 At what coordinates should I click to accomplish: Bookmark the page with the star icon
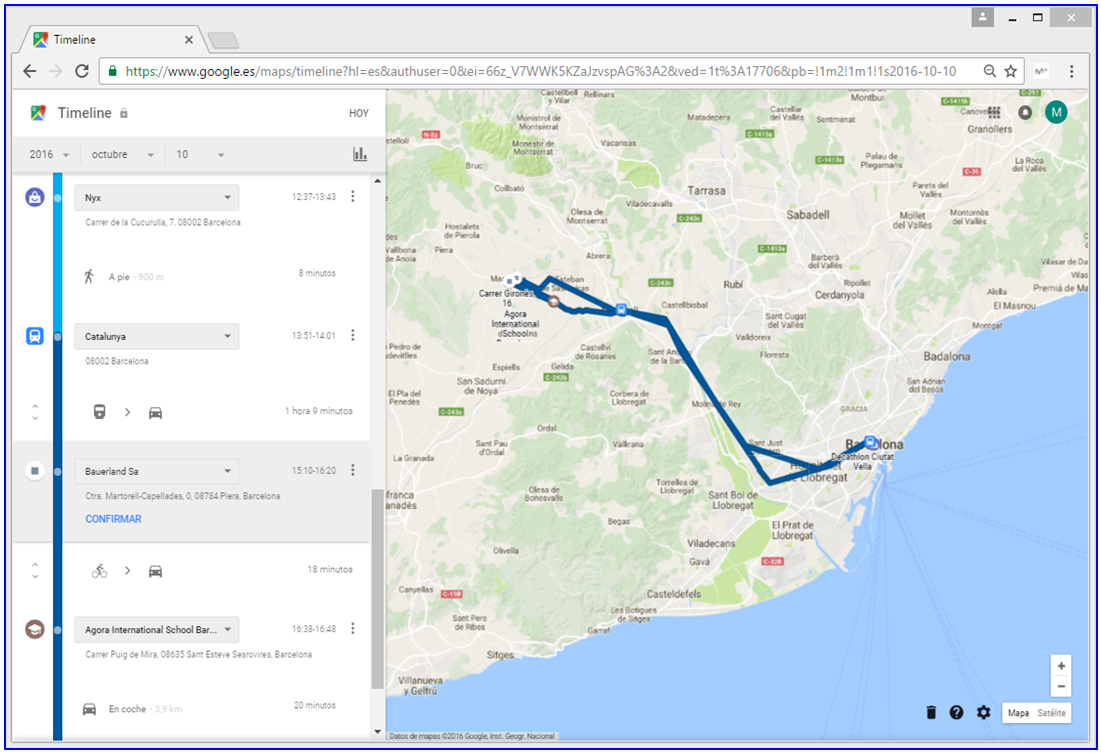1011,71
